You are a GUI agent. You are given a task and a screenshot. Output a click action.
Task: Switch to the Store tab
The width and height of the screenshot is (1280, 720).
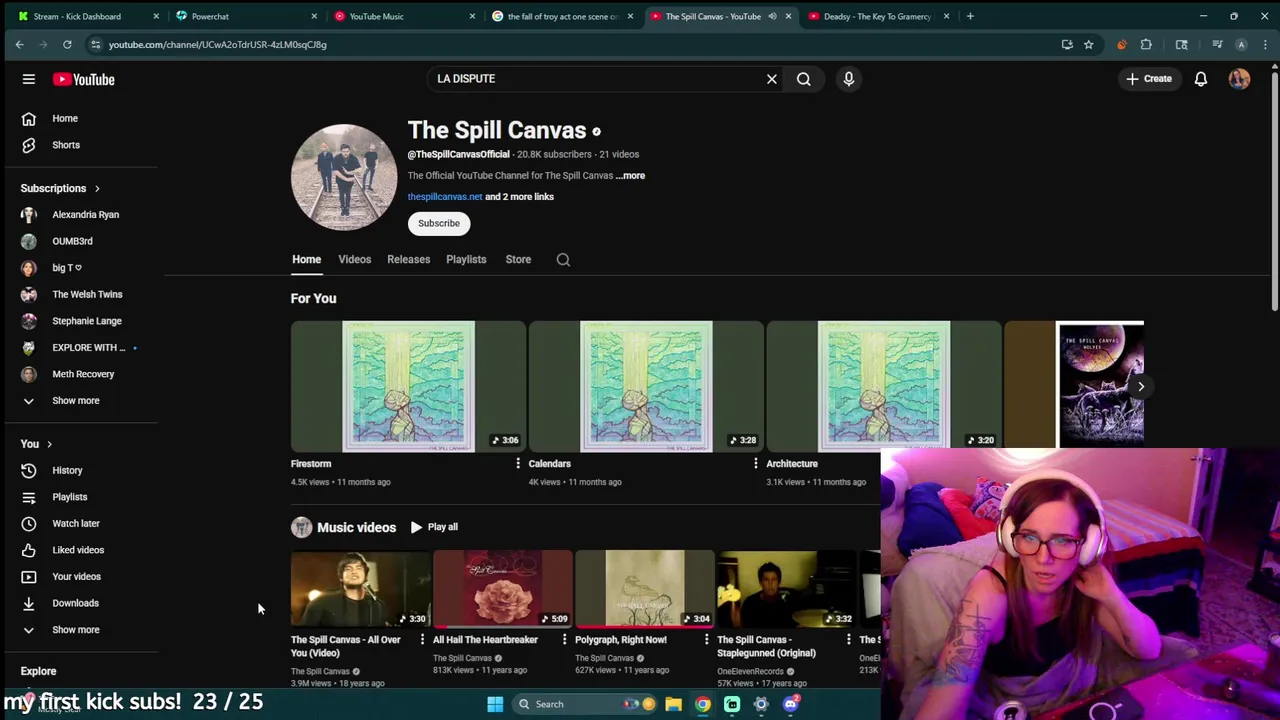coord(518,259)
